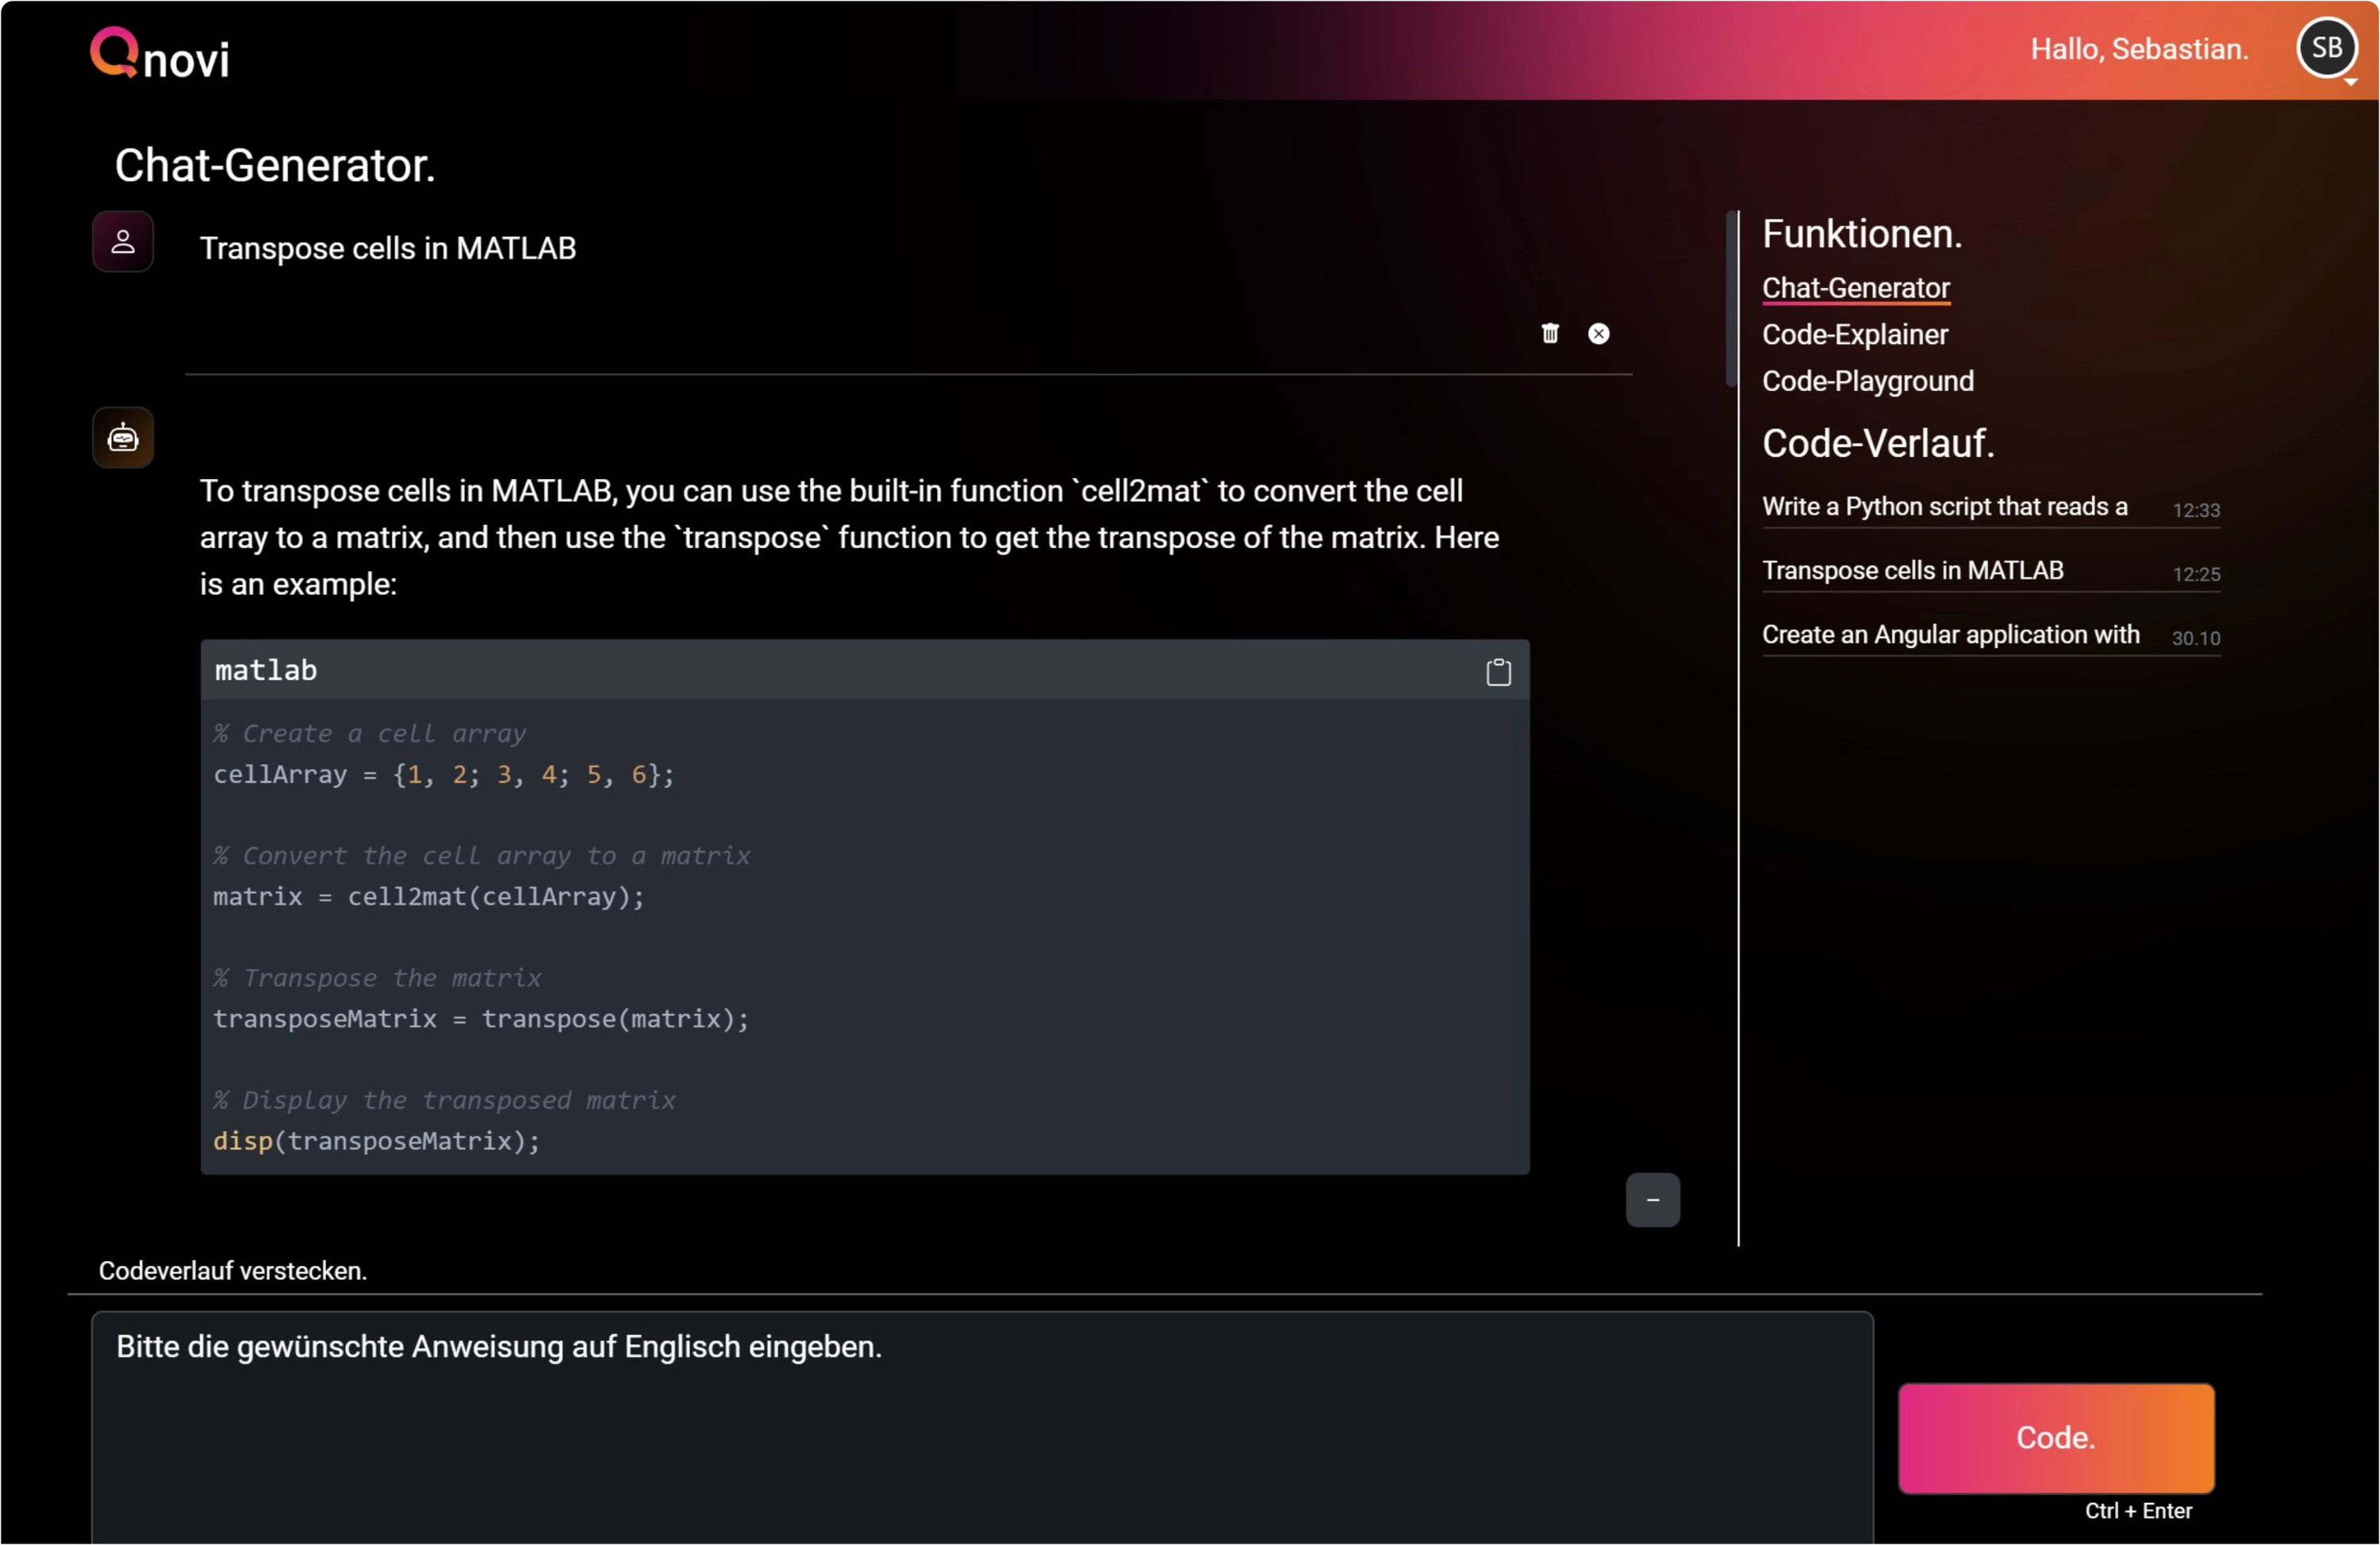Click the robot icon next to the AI response
Viewport: 2380px width, 1545px height.
[123, 437]
